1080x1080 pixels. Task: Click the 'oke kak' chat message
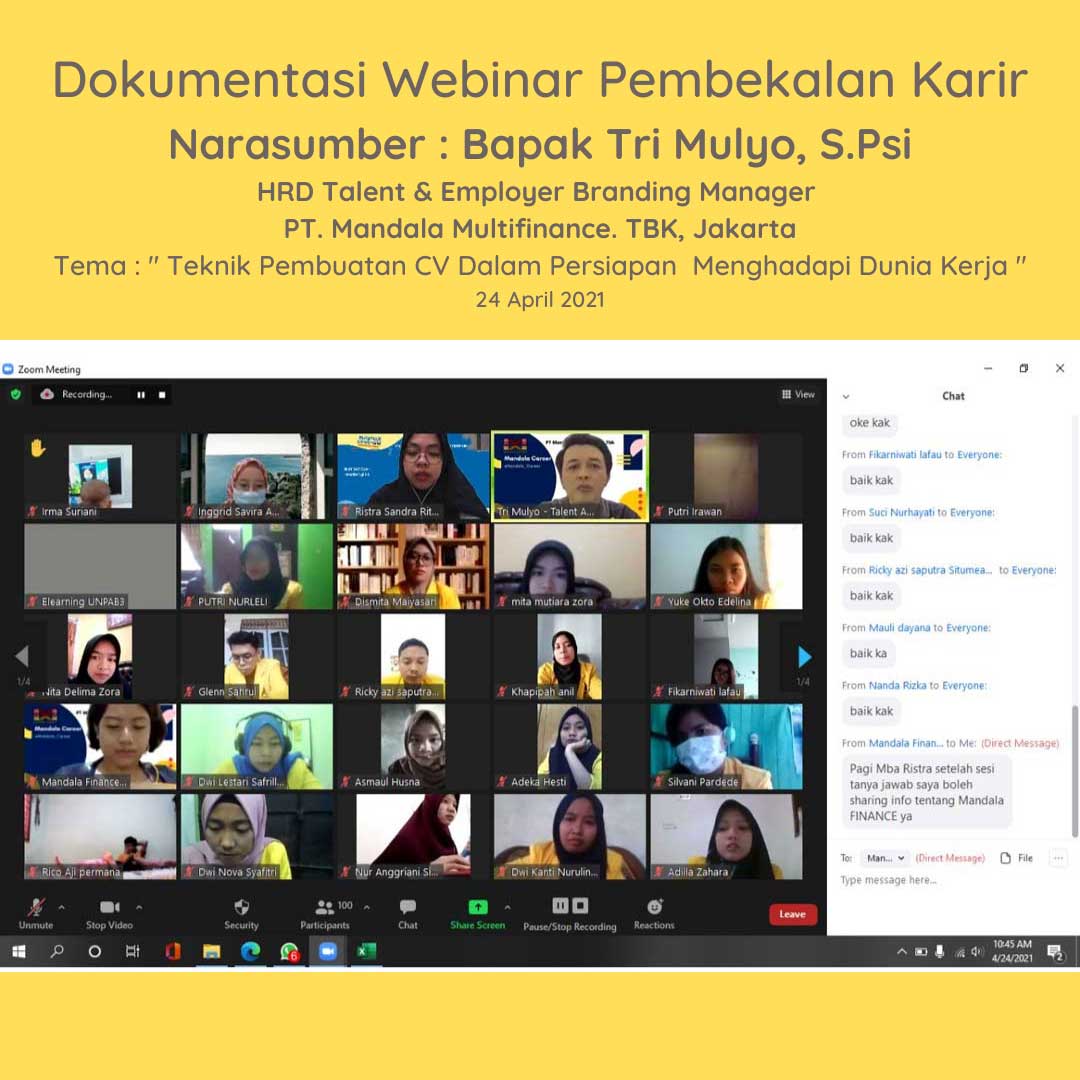(x=869, y=423)
